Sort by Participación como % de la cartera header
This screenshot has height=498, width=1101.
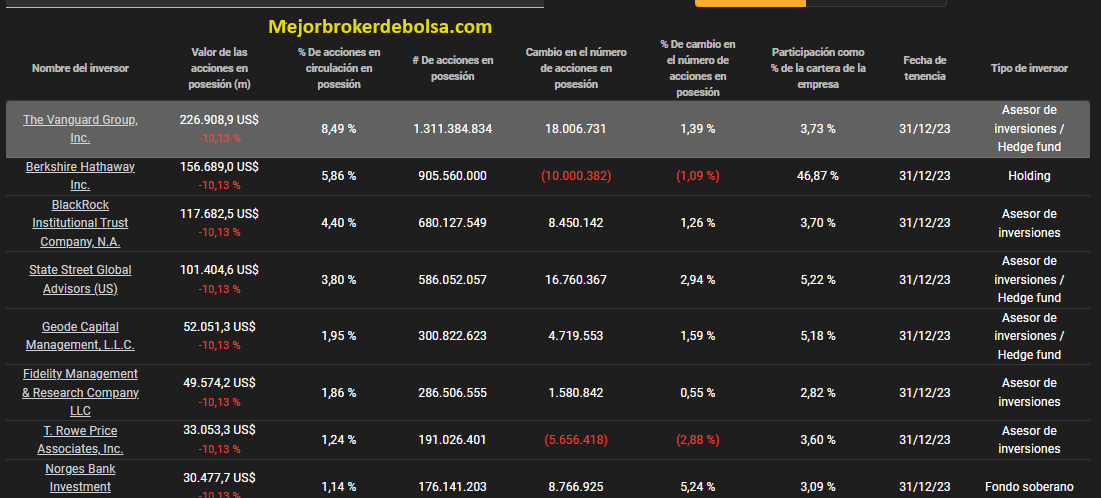[x=818, y=68]
